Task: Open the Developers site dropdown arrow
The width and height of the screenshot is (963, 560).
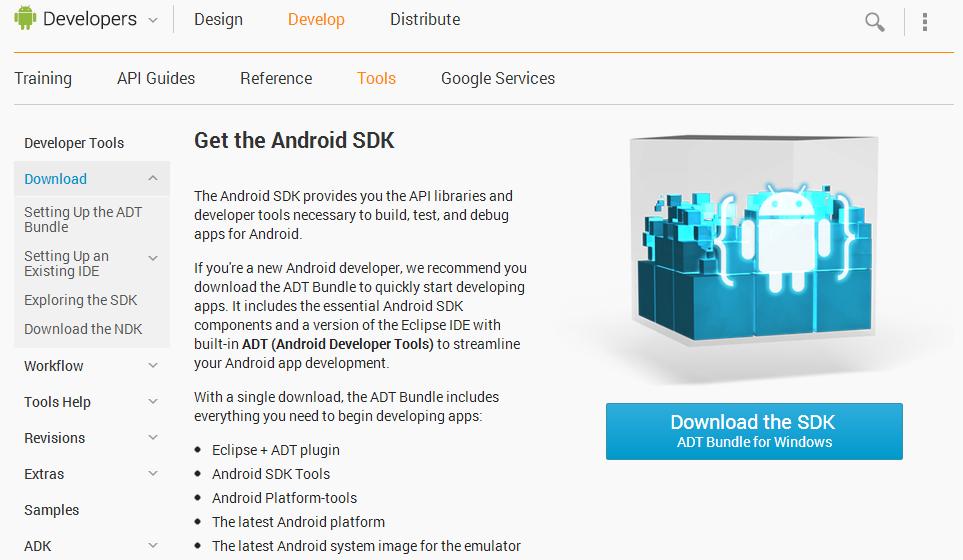Action: pos(153,20)
